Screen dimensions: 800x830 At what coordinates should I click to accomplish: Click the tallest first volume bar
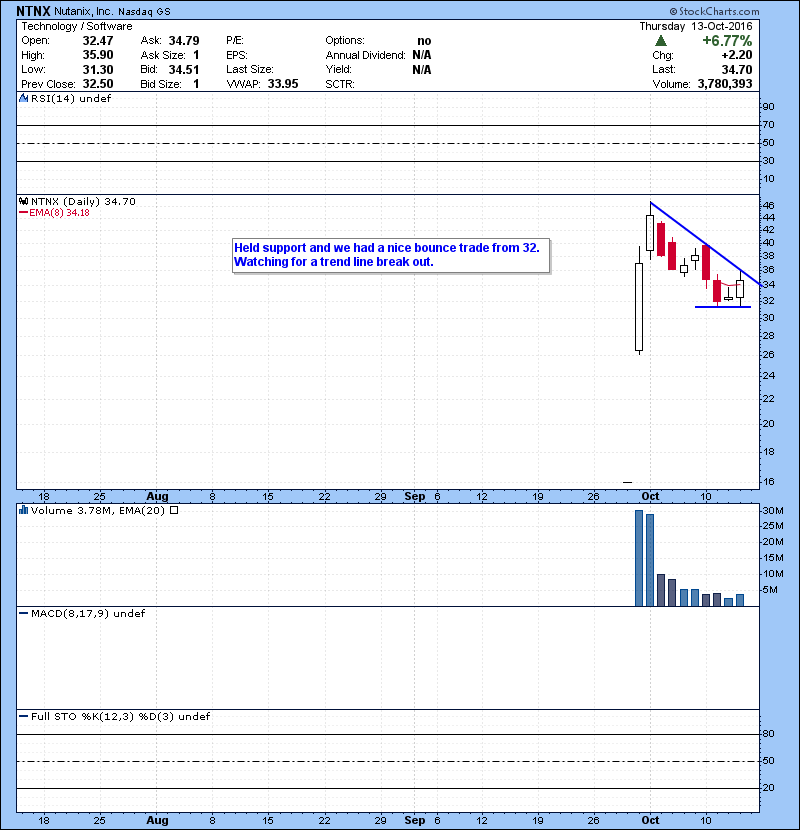pyautogui.click(x=639, y=558)
